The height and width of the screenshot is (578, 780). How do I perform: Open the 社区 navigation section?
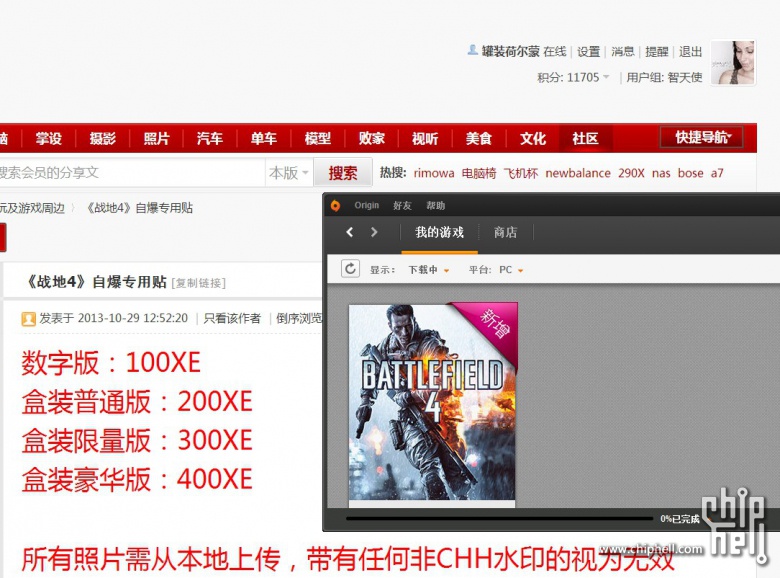(x=585, y=138)
